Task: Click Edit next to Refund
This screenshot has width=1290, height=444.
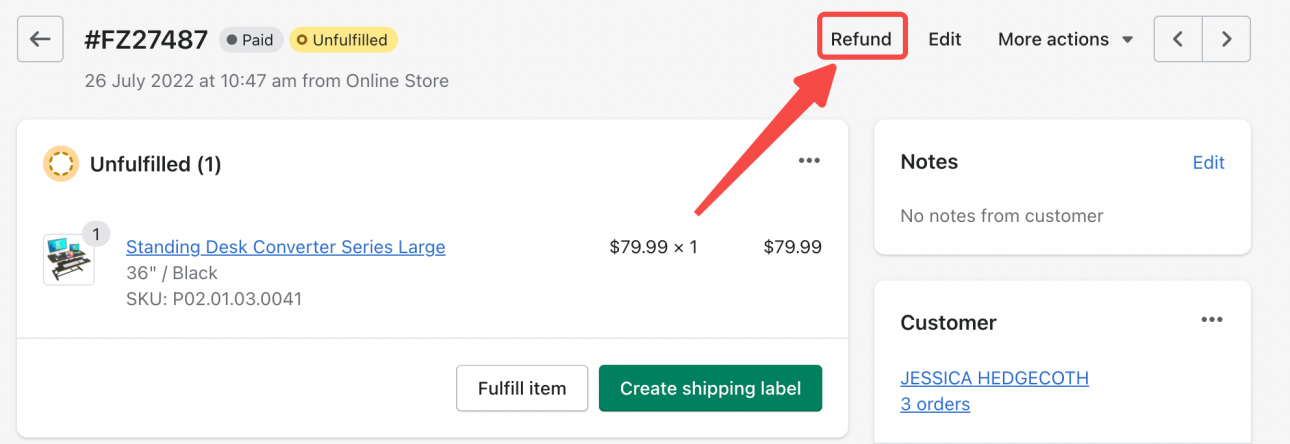Action: click(x=944, y=39)
